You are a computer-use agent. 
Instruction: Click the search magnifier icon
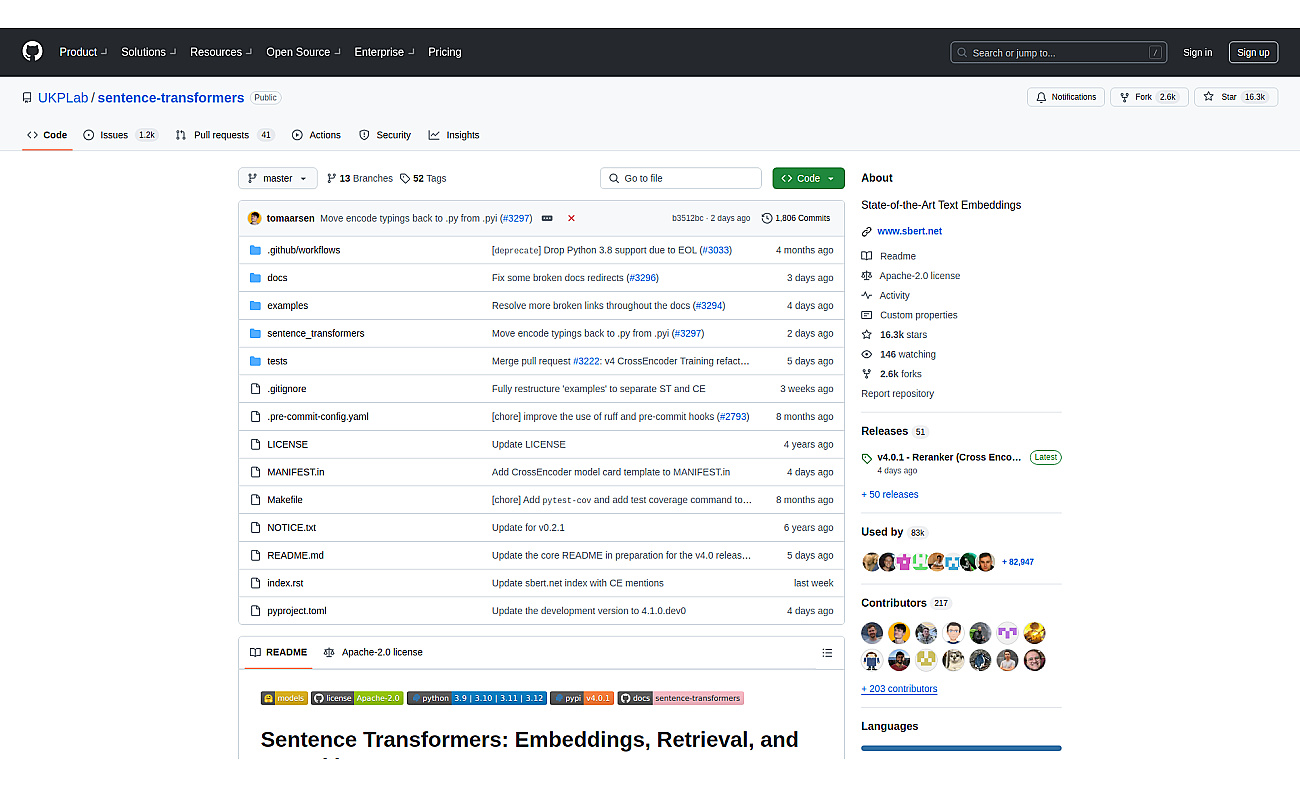962,53
